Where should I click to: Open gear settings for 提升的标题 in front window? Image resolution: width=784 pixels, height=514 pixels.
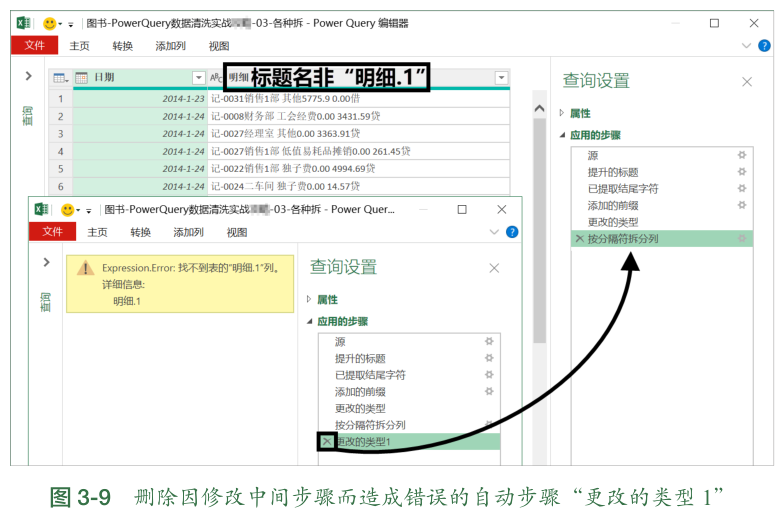point(489,358)
